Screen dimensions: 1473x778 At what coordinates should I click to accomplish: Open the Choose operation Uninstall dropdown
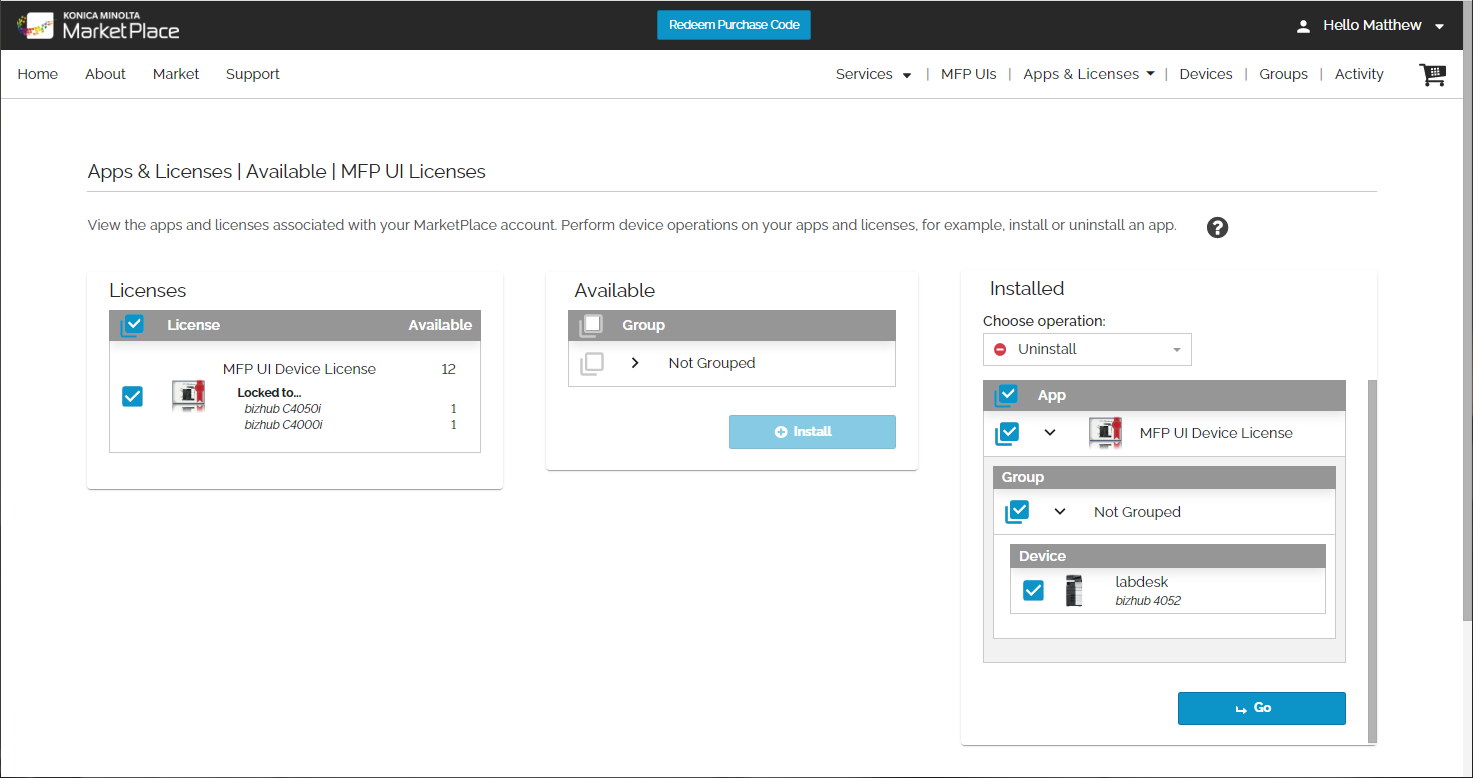[x=1087, y=350]
